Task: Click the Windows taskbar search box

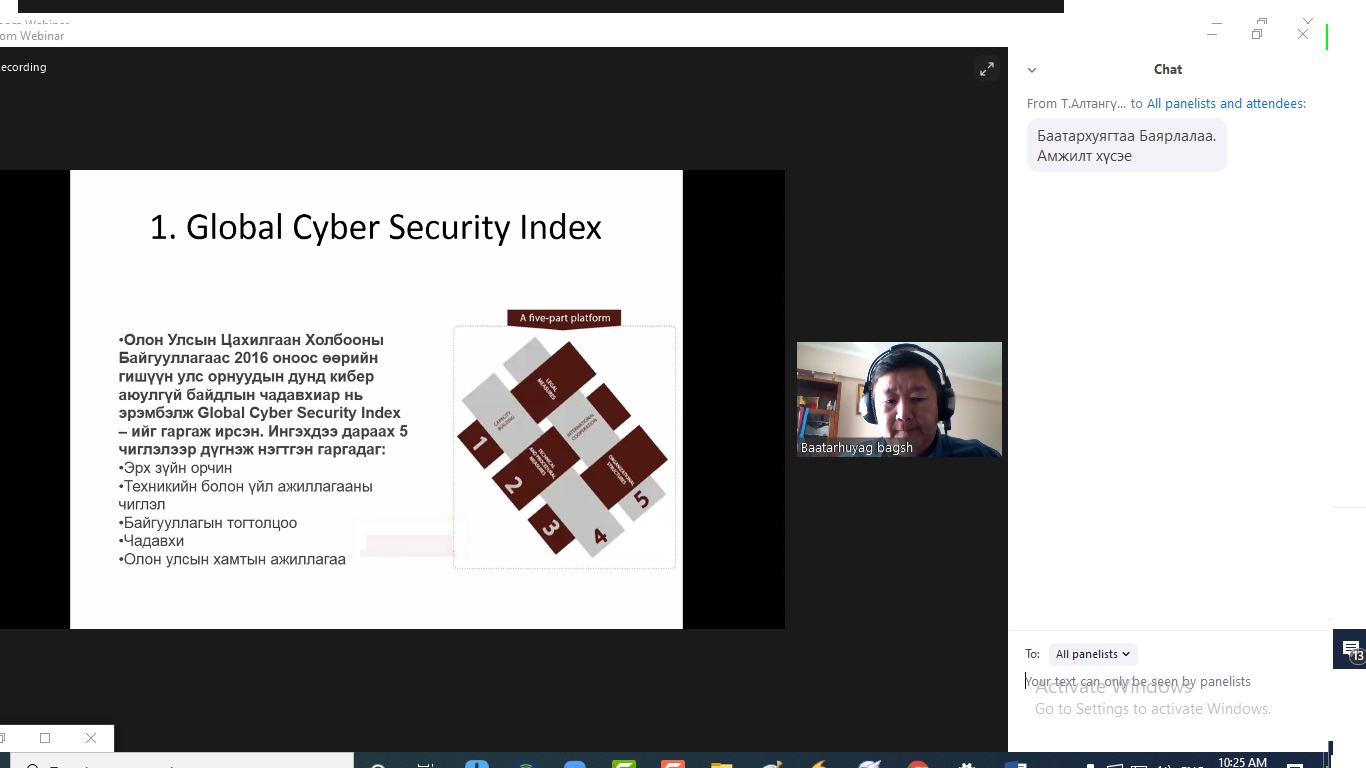Action: click(x=180, y=764)
